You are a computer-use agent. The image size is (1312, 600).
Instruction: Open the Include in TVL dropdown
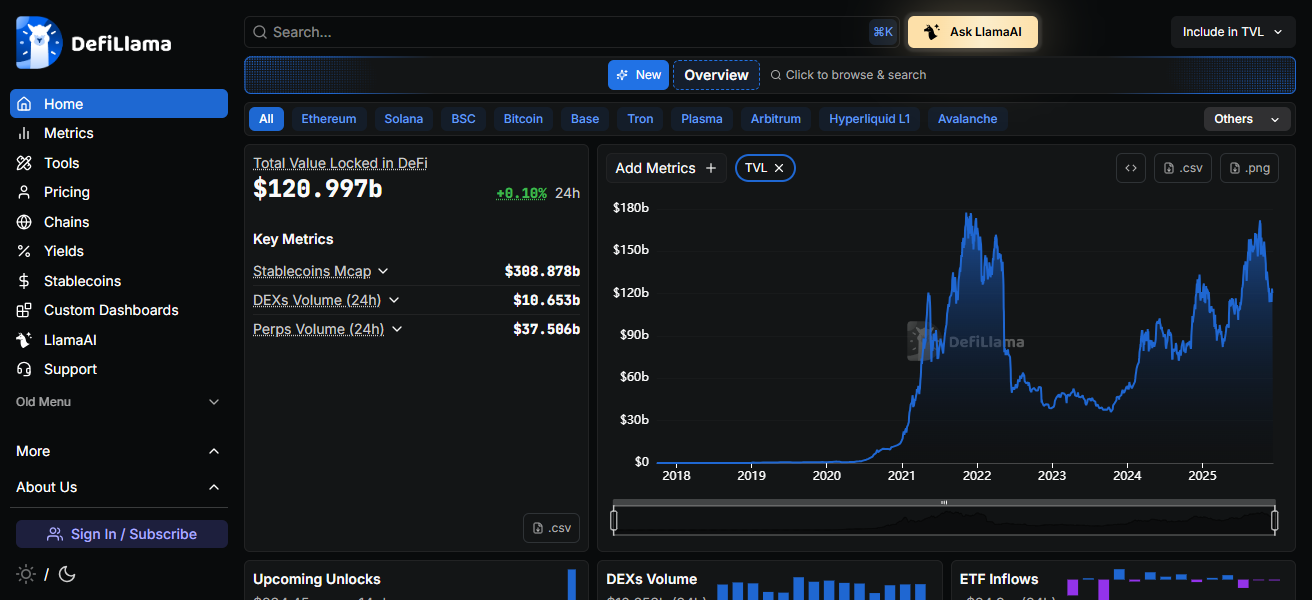point(1232,32)
